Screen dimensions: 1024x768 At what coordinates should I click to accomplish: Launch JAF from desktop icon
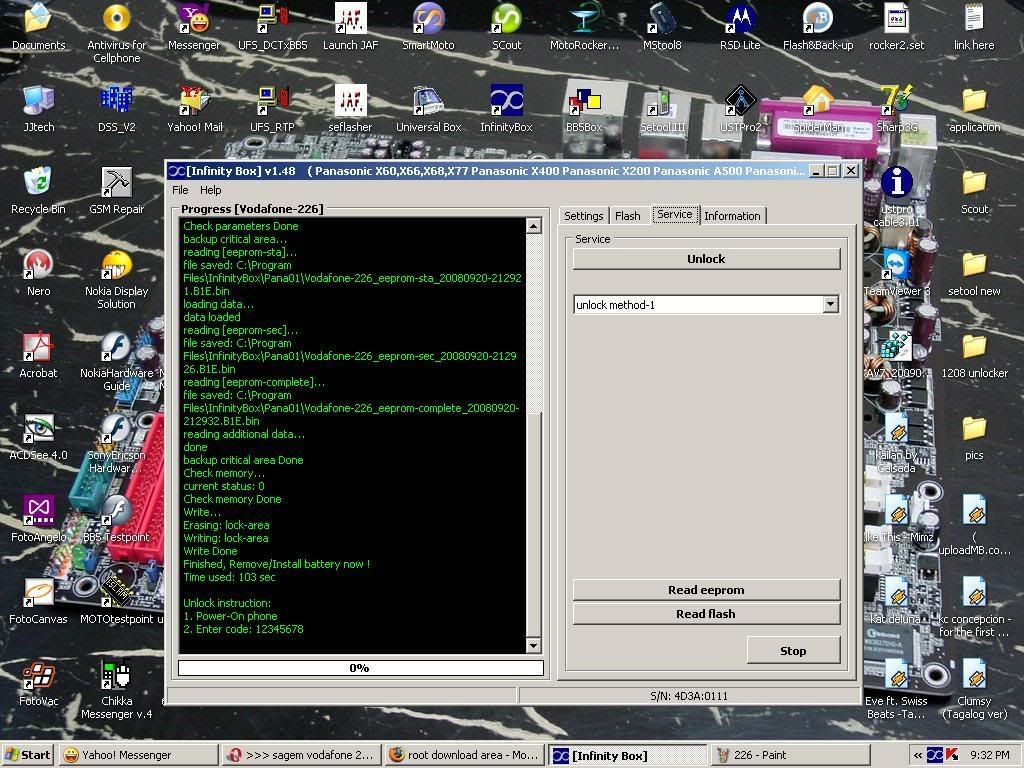point(350,19)
